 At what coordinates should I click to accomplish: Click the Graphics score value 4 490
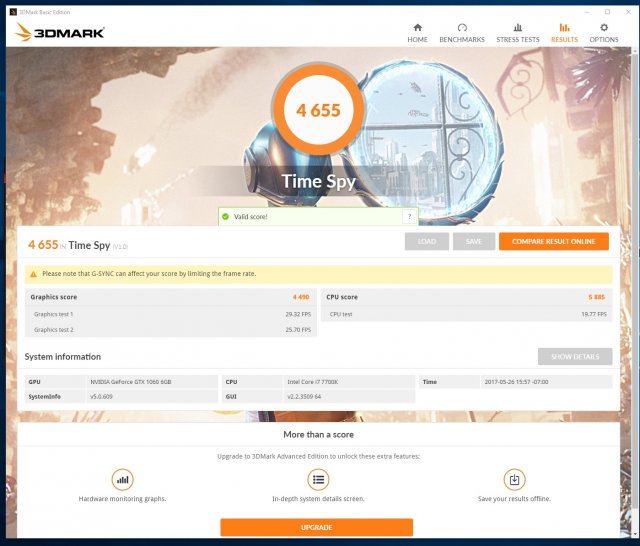pyautogui.click(x=301, y=297)
